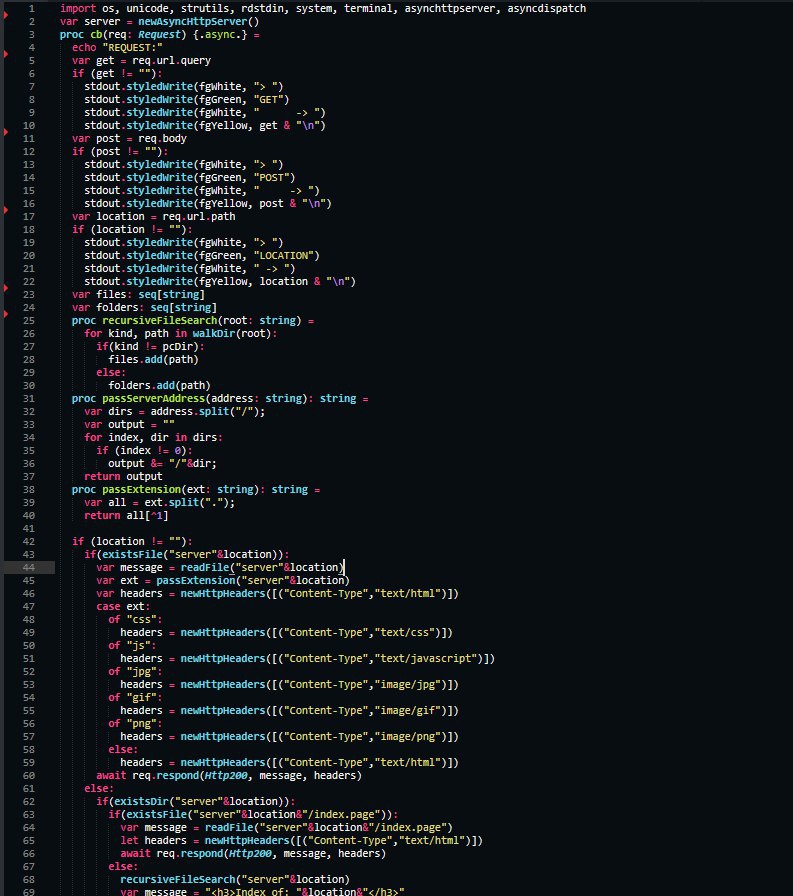Click "files.add(path)" on line 28

click(153, 359)
